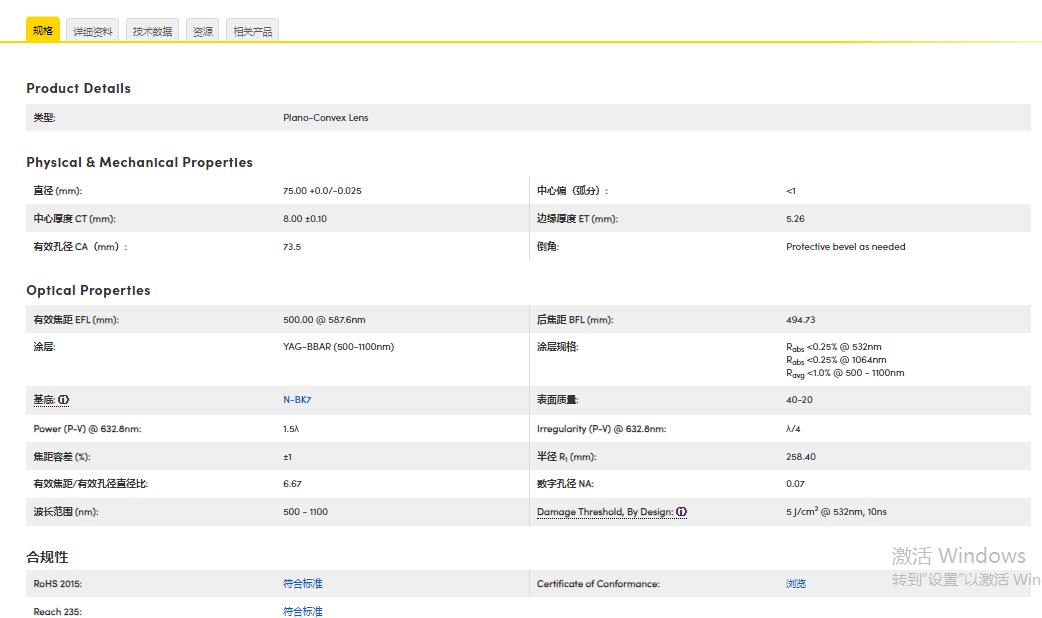Switch to the 规格 tab
Viewport: 1042px width, 618px height.
pos(43,31)
